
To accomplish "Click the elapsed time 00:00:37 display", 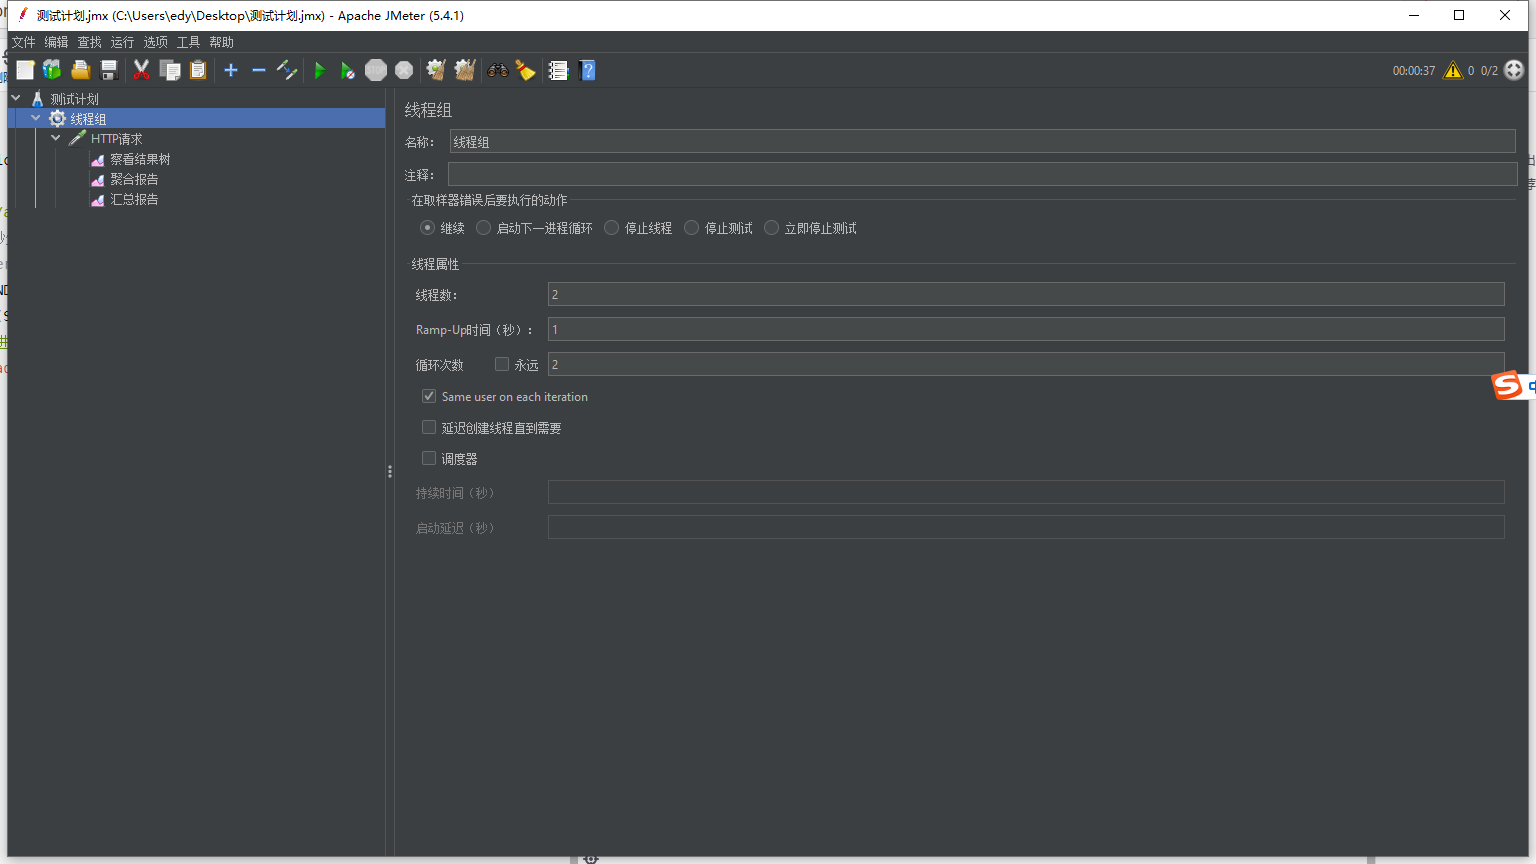I will point(1413,71).
